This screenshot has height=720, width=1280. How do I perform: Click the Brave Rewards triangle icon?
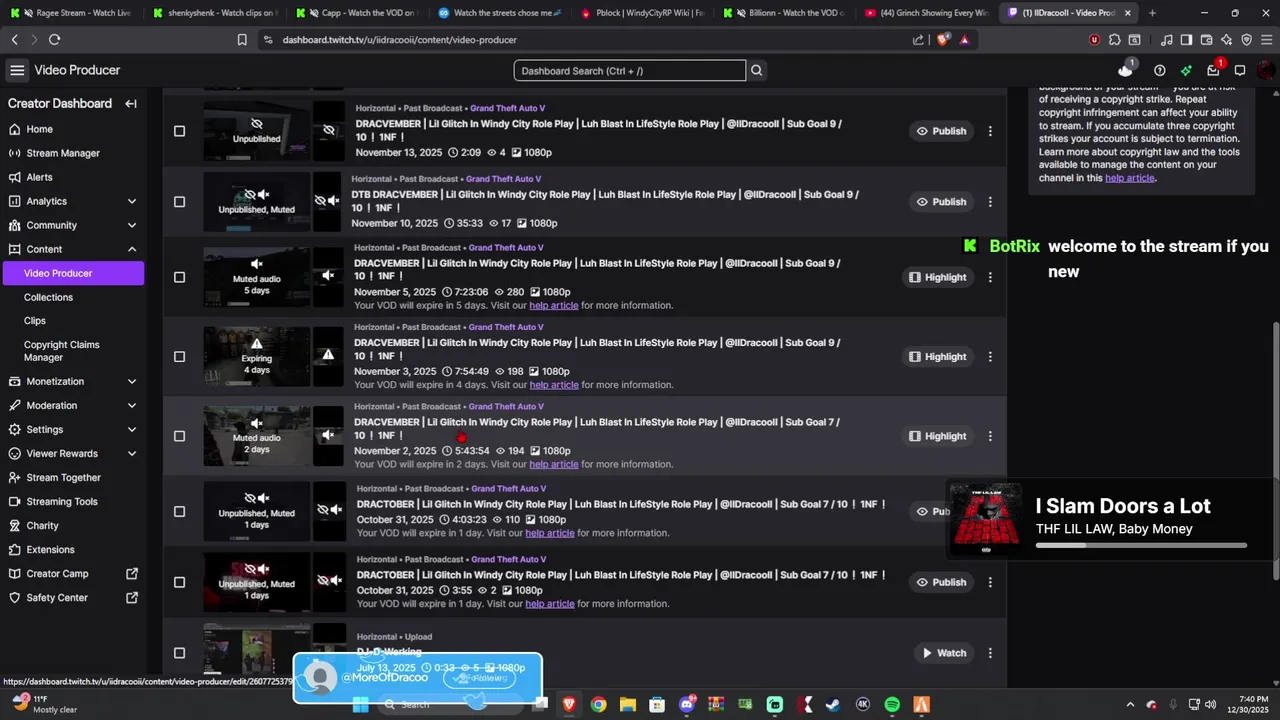pyautogui.click(x=964, y=40)
